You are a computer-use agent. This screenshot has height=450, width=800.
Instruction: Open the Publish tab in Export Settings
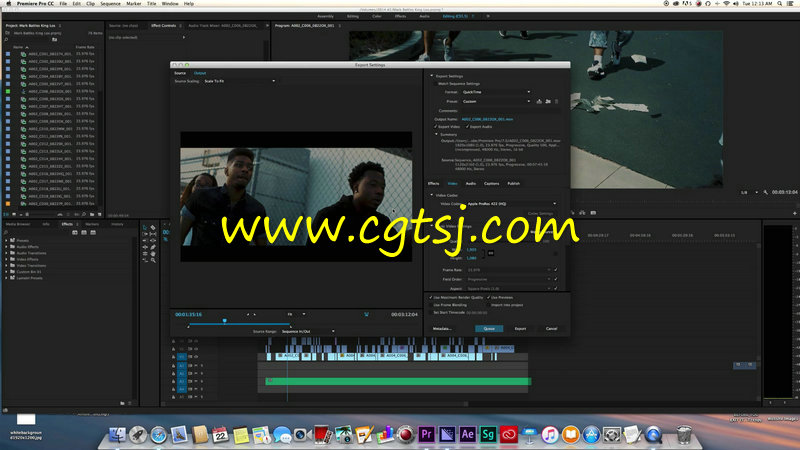(514, 184)
